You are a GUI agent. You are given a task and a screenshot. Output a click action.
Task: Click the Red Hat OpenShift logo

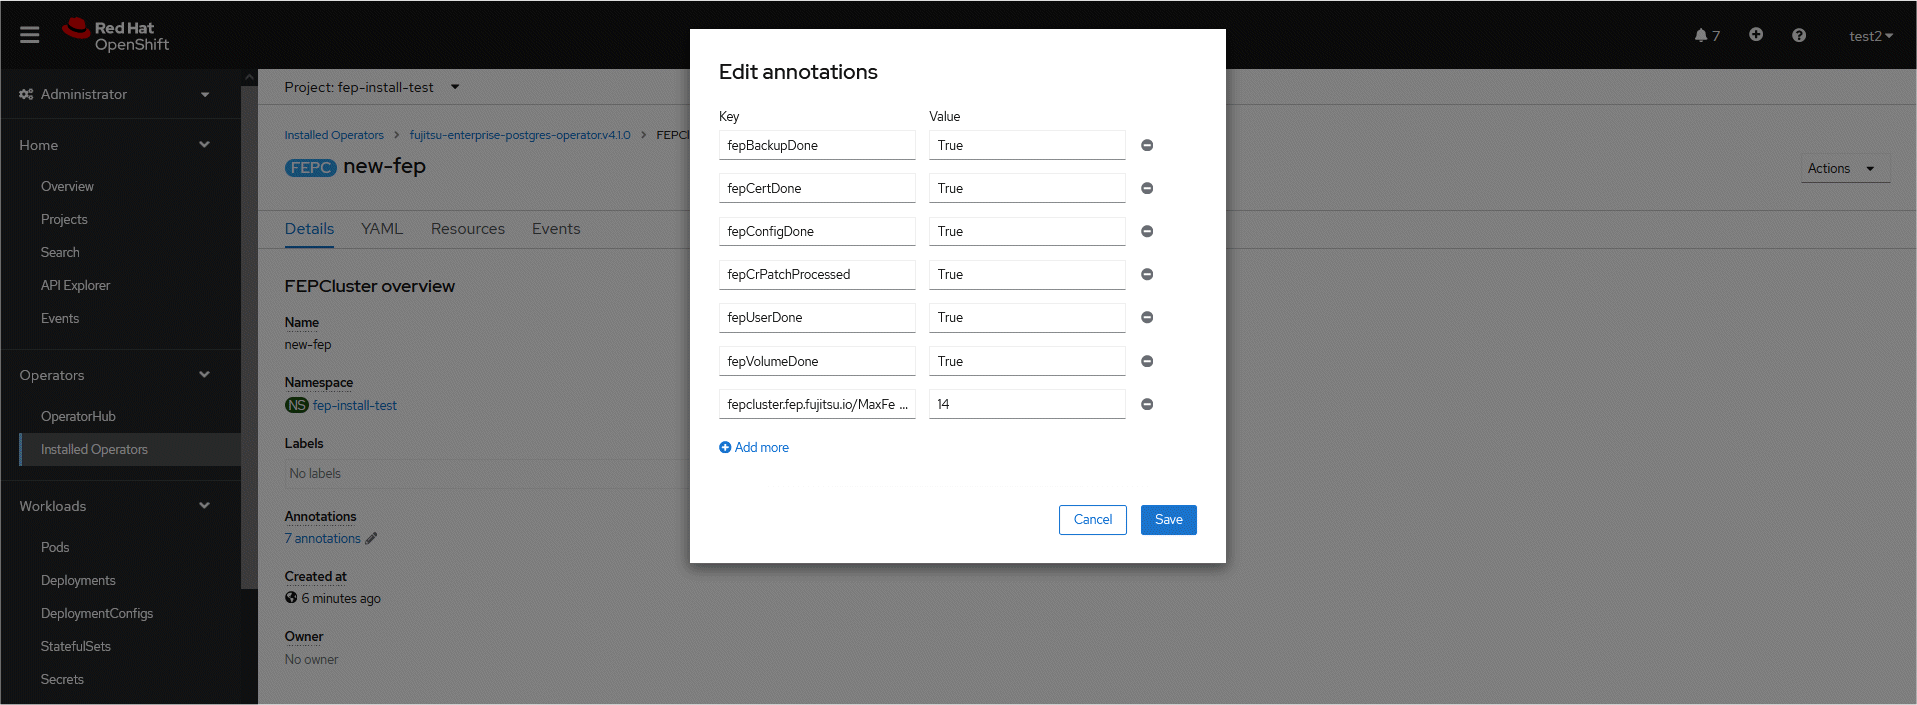116,35
